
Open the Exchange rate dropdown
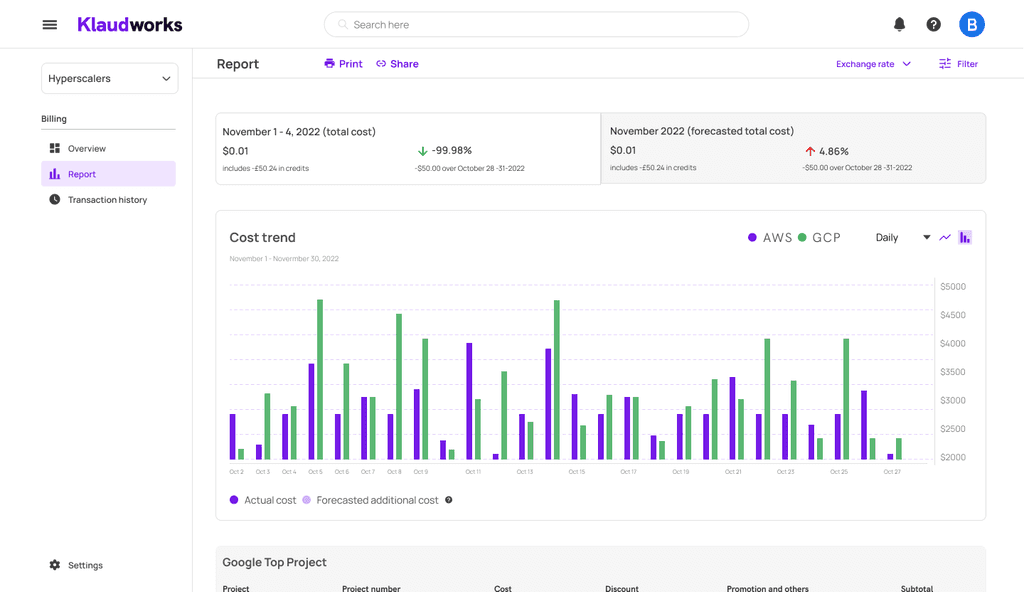[x=873, y=63]
